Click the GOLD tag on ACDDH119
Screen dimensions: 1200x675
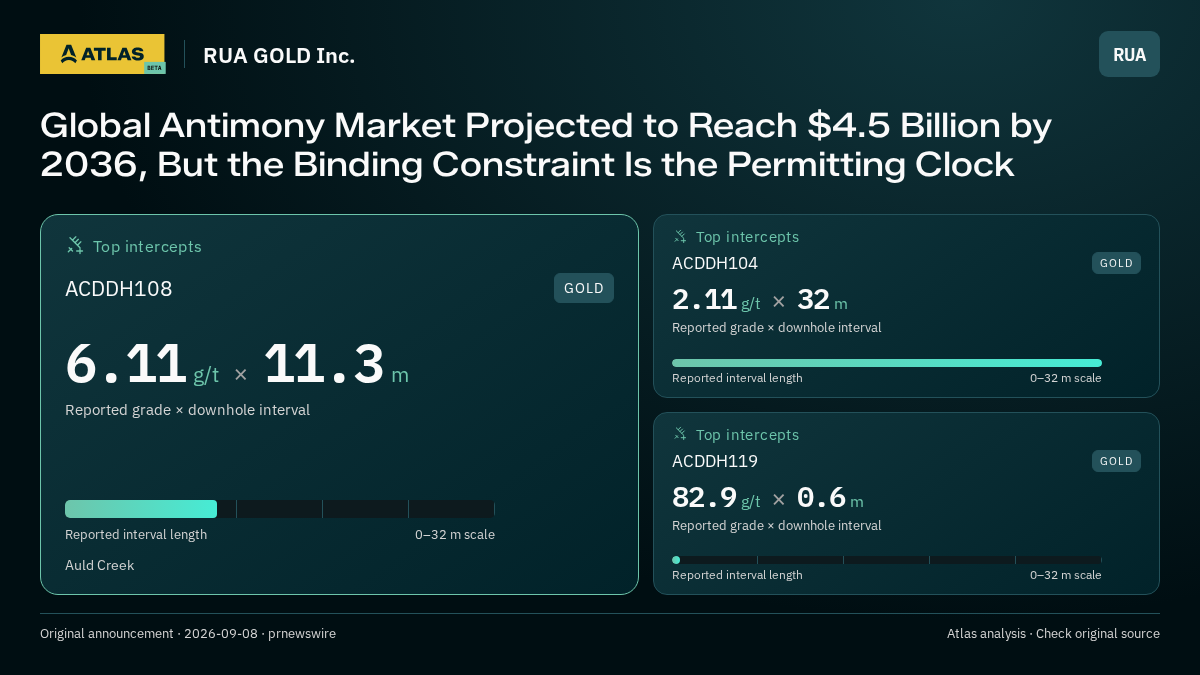coord(1116,461)
